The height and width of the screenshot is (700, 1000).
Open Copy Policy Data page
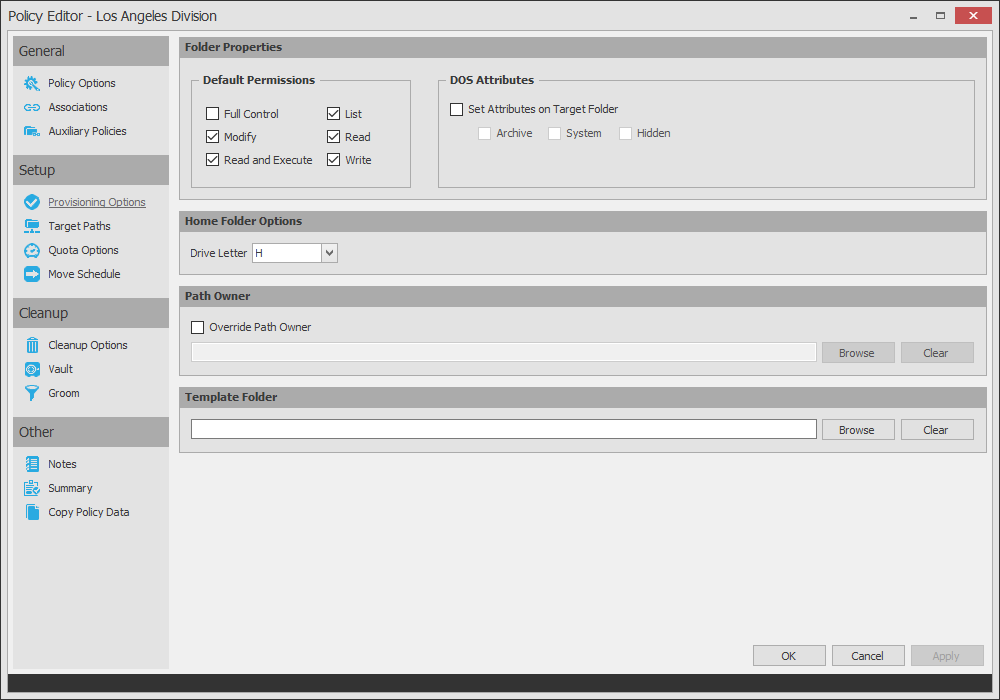tap(89, 512)
